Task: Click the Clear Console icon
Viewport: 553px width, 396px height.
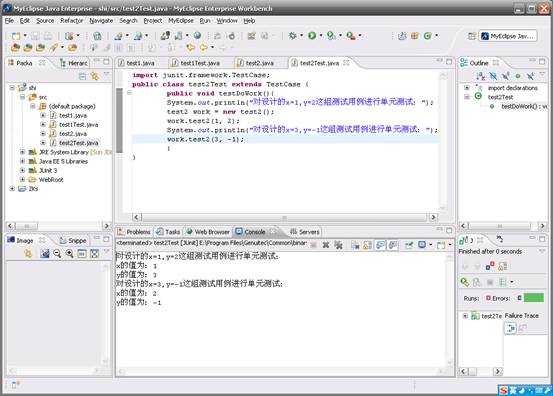Action: click(355, 245)
